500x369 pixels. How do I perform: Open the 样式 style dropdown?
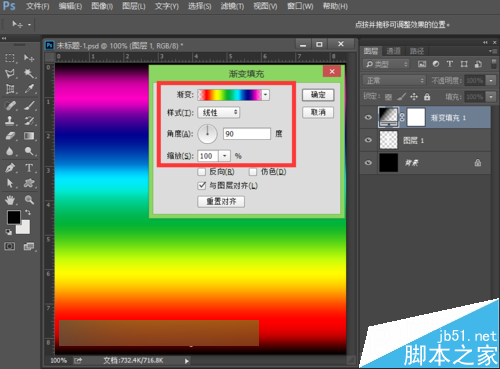point(219,113)
